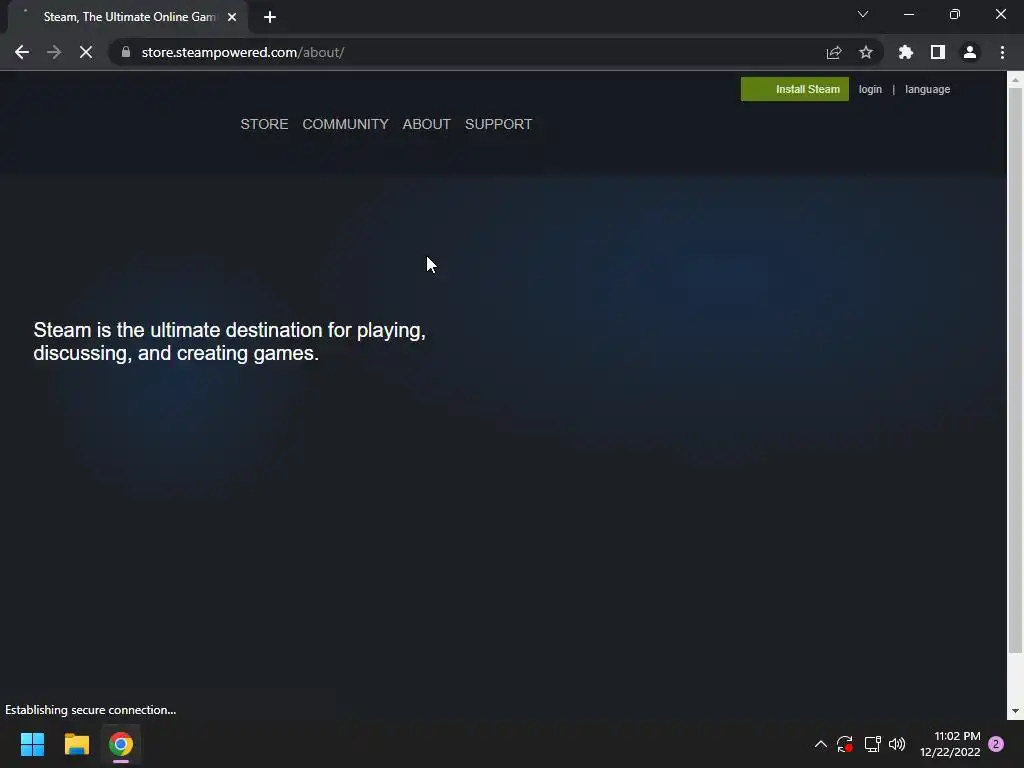Restore down the Chrome window

955,14
